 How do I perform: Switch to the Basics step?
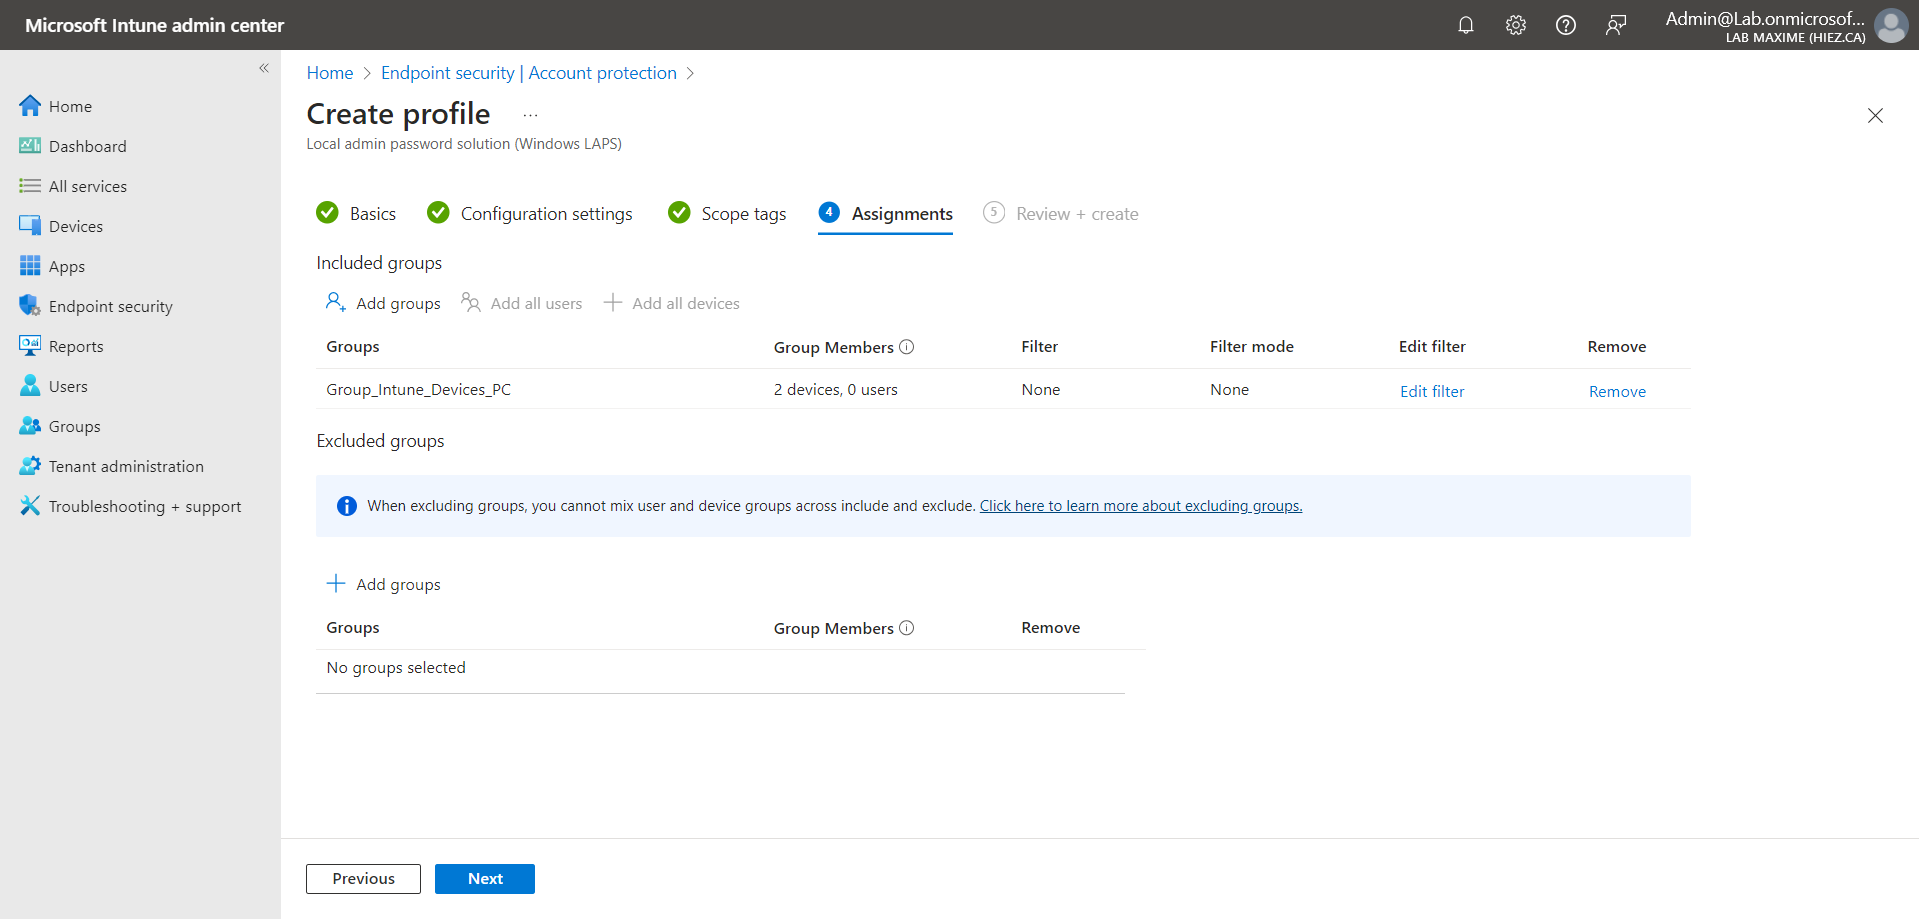click(372, 214)
